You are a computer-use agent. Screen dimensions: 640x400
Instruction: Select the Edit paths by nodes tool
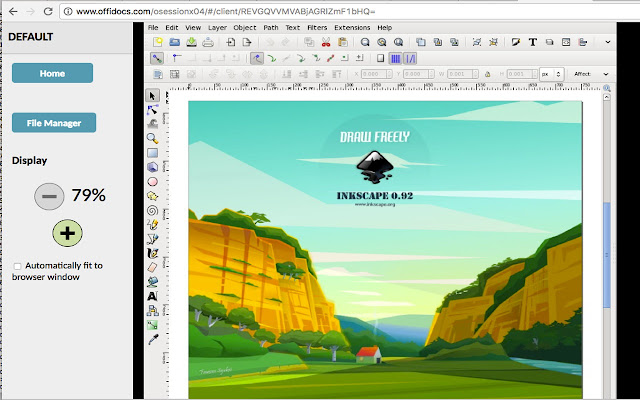click(x=152, y=109)
